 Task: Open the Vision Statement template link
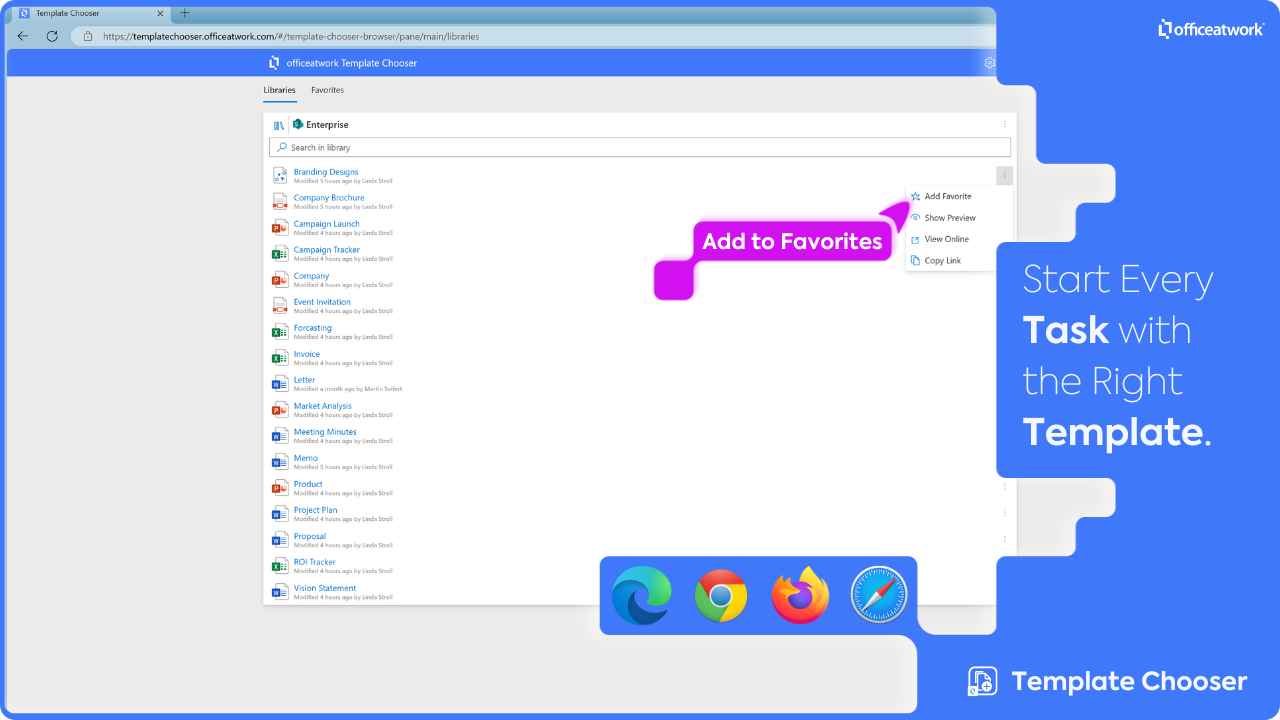coord(325,588)
